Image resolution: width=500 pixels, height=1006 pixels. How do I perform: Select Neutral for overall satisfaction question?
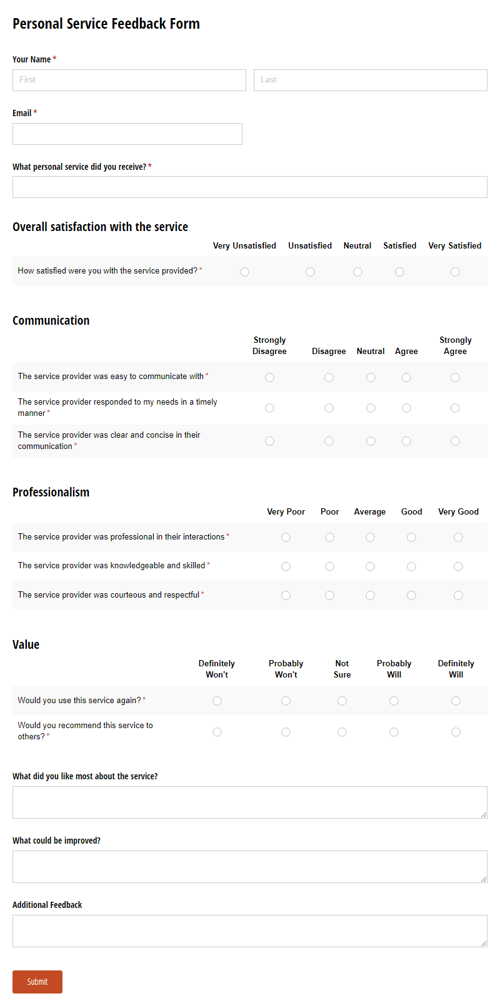358,272
